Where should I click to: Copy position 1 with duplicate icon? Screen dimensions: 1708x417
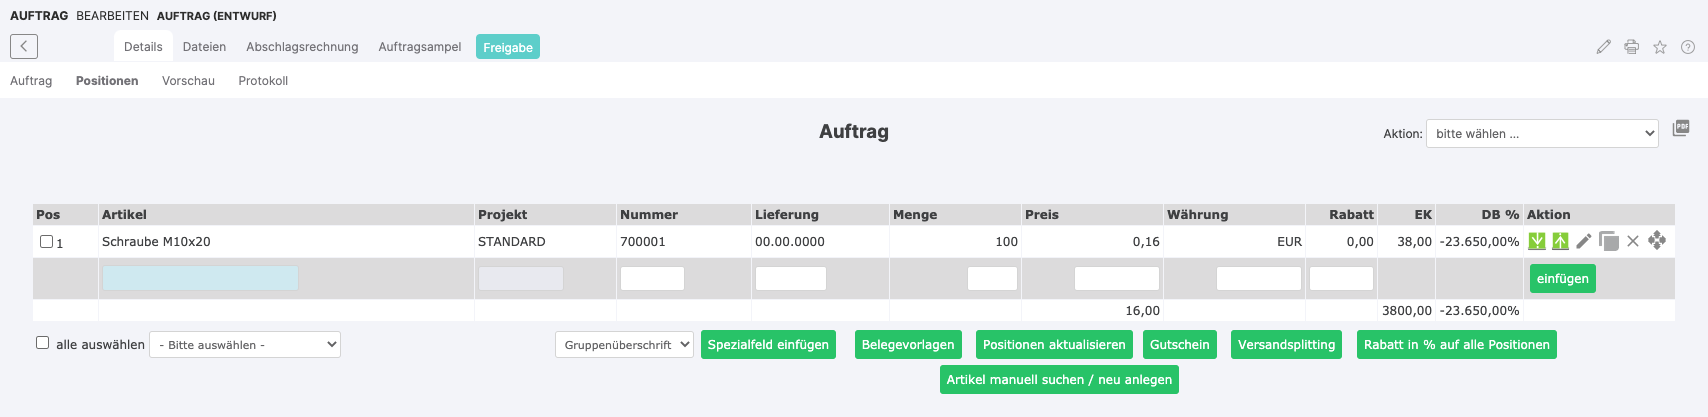click(1608, 241)
